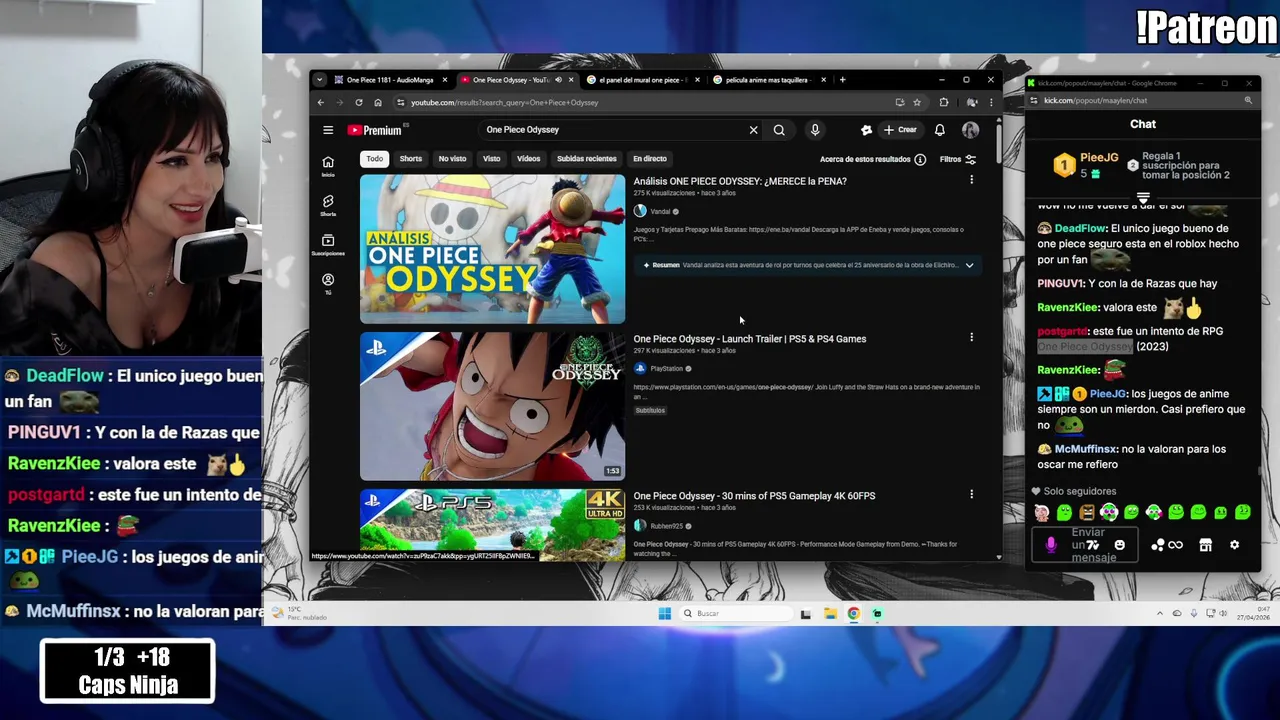Open PieeJG leaderboard entry in Kick chat
The image size is (1280, 720).
tap(1087, 165)
